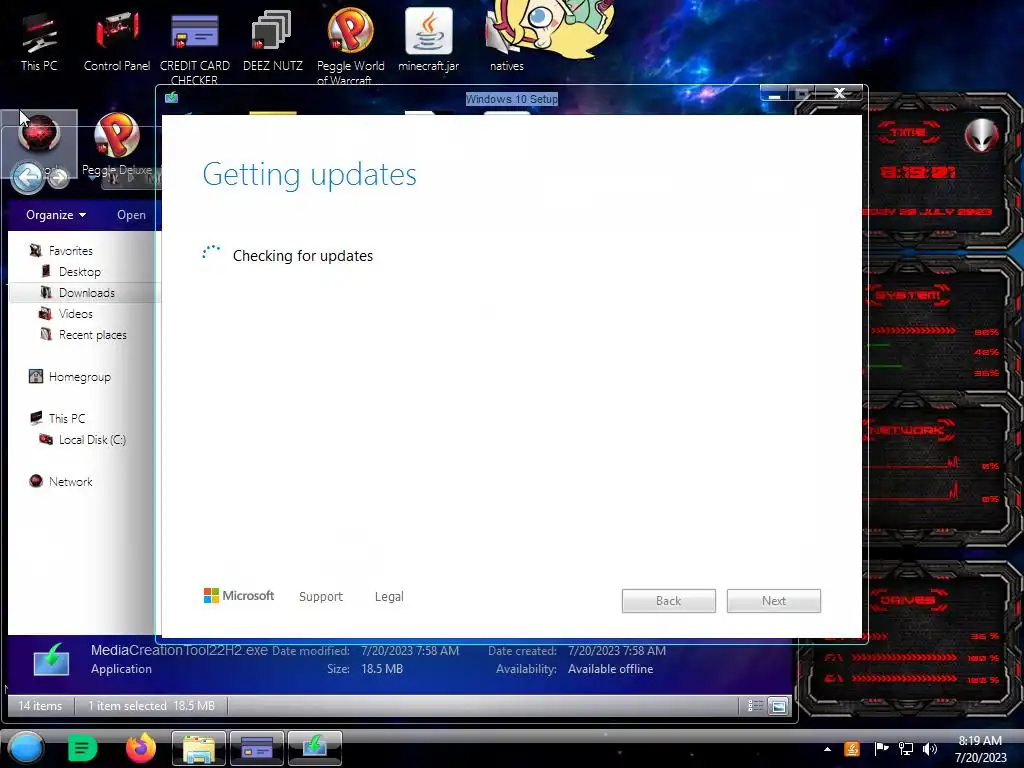Click the Explorer forward arrow button
The image size is (1024, 768).
(x=58, y=177)
